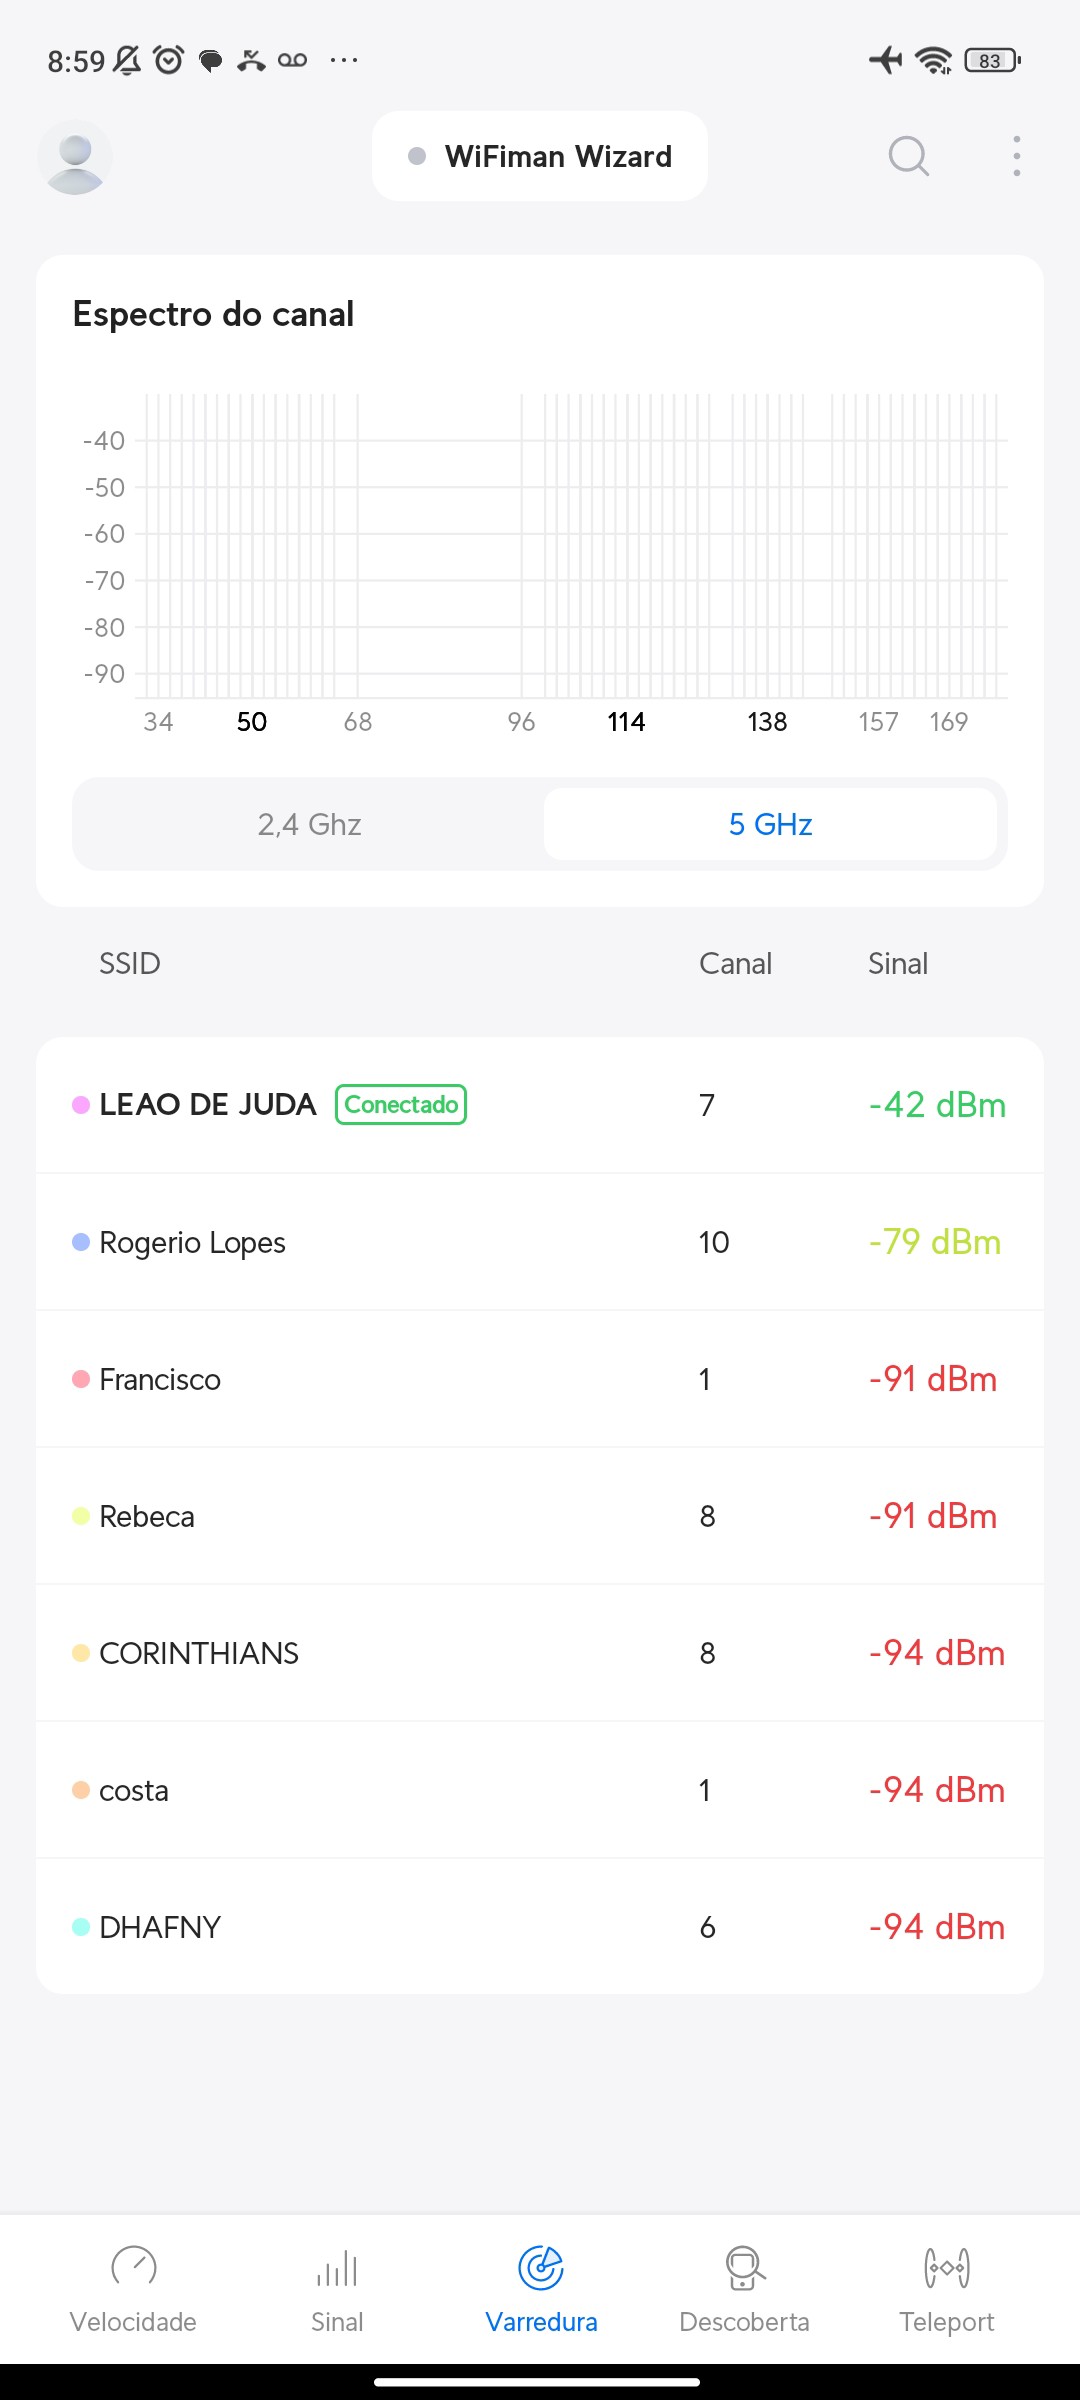The image size is (1080, 2400).
Task: Tap the search magnifier icon
Action: pyautogui.click(x=908, y=156)
